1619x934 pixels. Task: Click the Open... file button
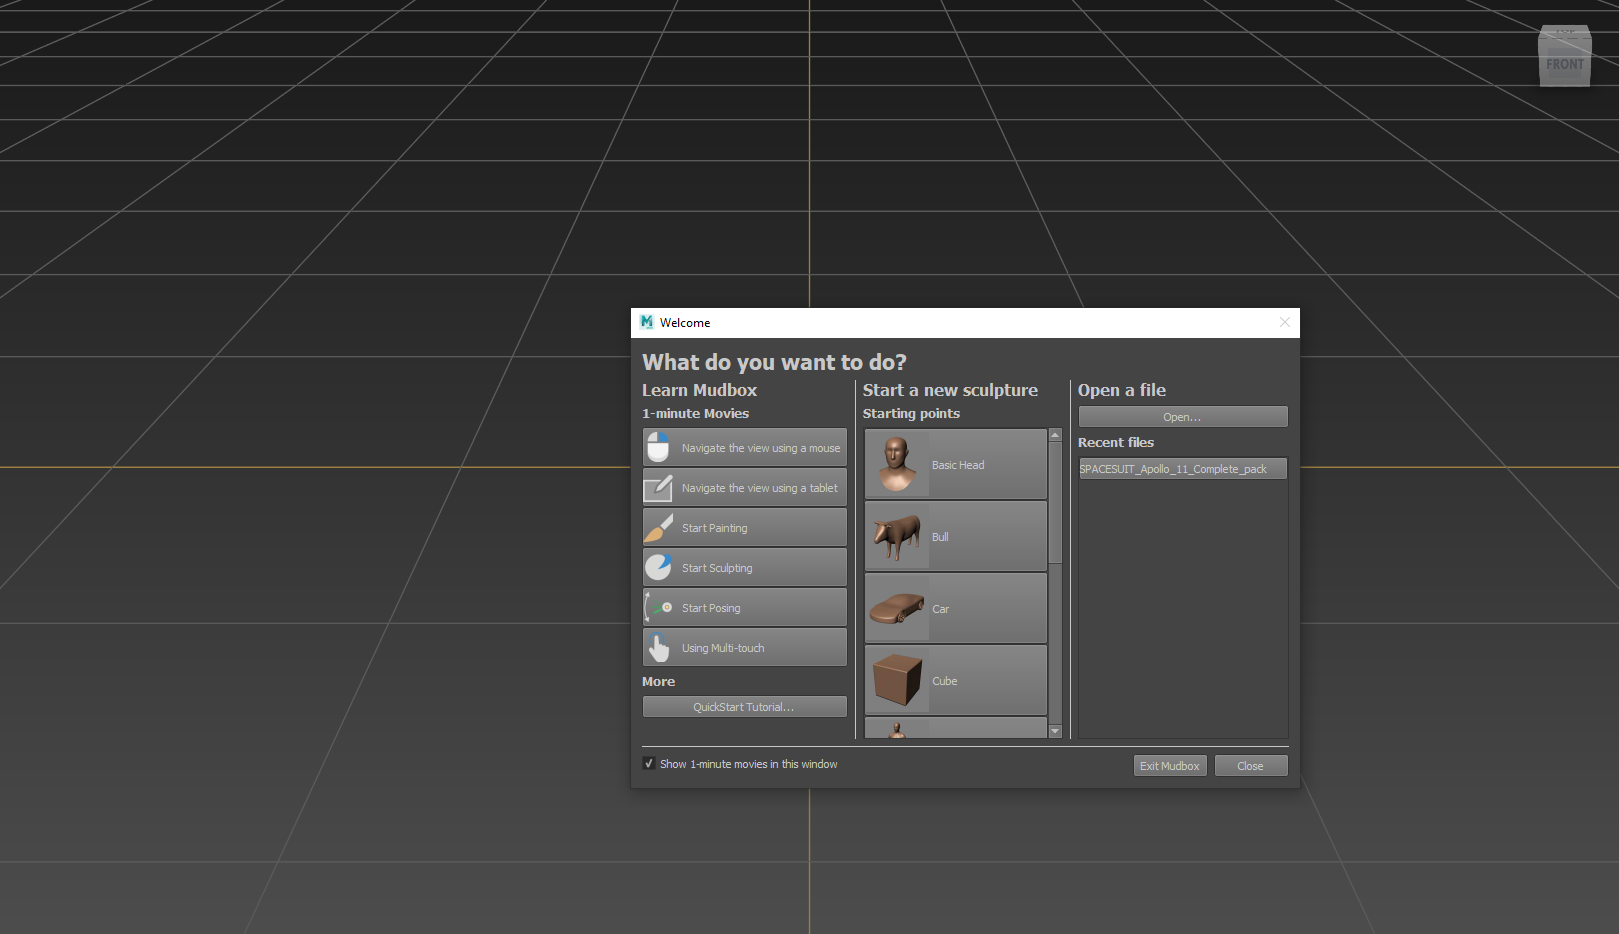1183,417
